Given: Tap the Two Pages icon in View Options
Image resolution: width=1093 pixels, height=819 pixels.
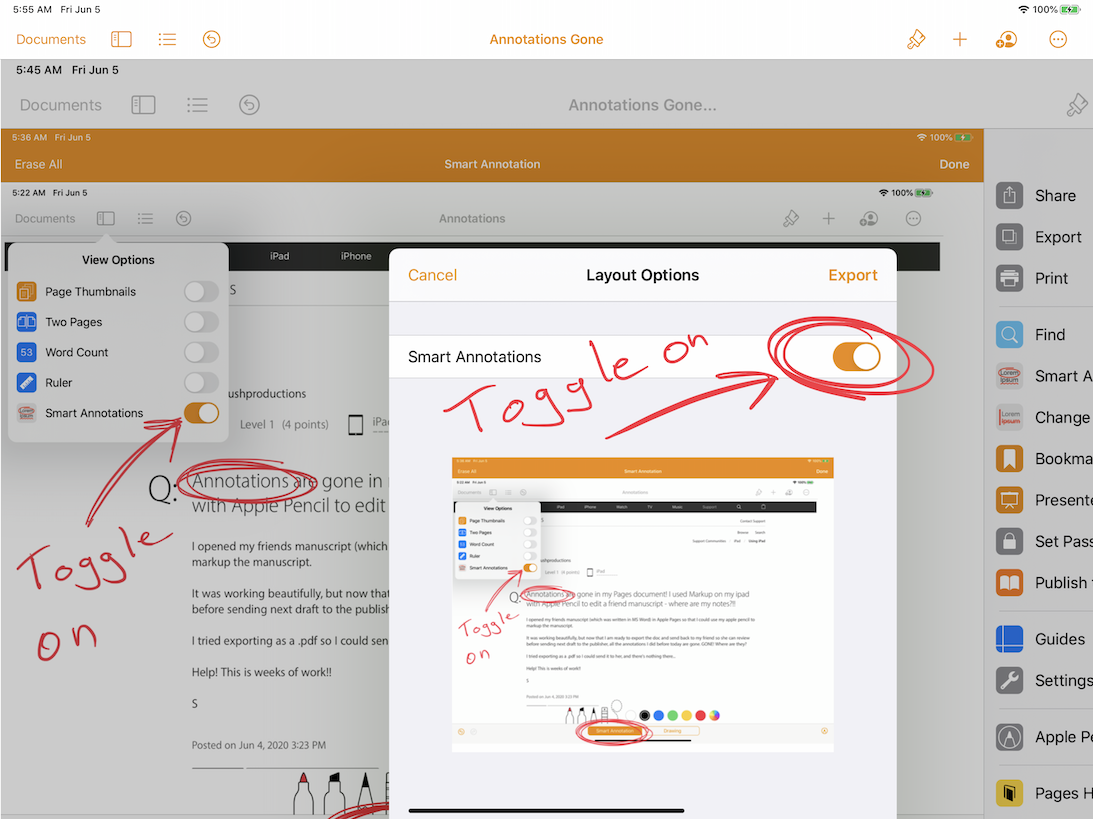Looking at the screenshot, I should (x=26, y=321).
